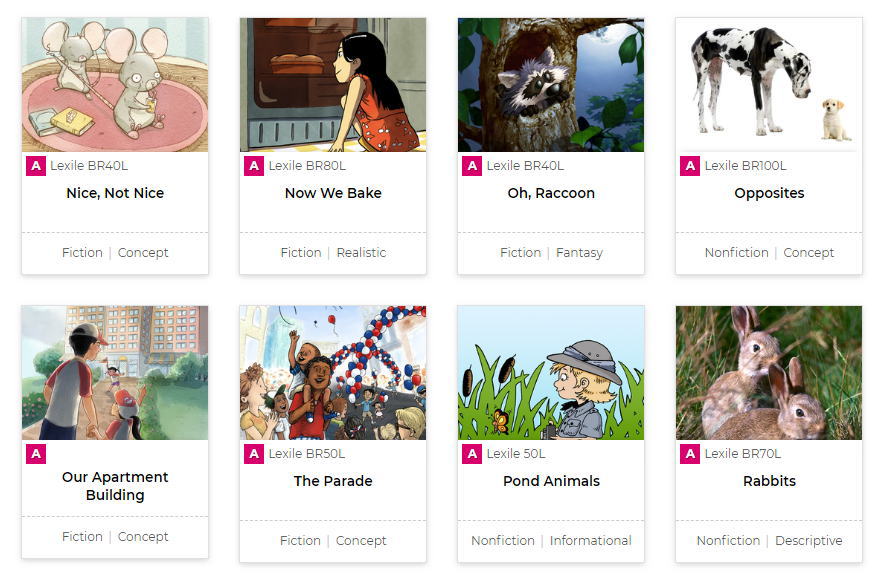This screenshot has width=880, height=576.
Task: Click level A badge on Nice, Not Nice
Action: click(x=36, y=166)
